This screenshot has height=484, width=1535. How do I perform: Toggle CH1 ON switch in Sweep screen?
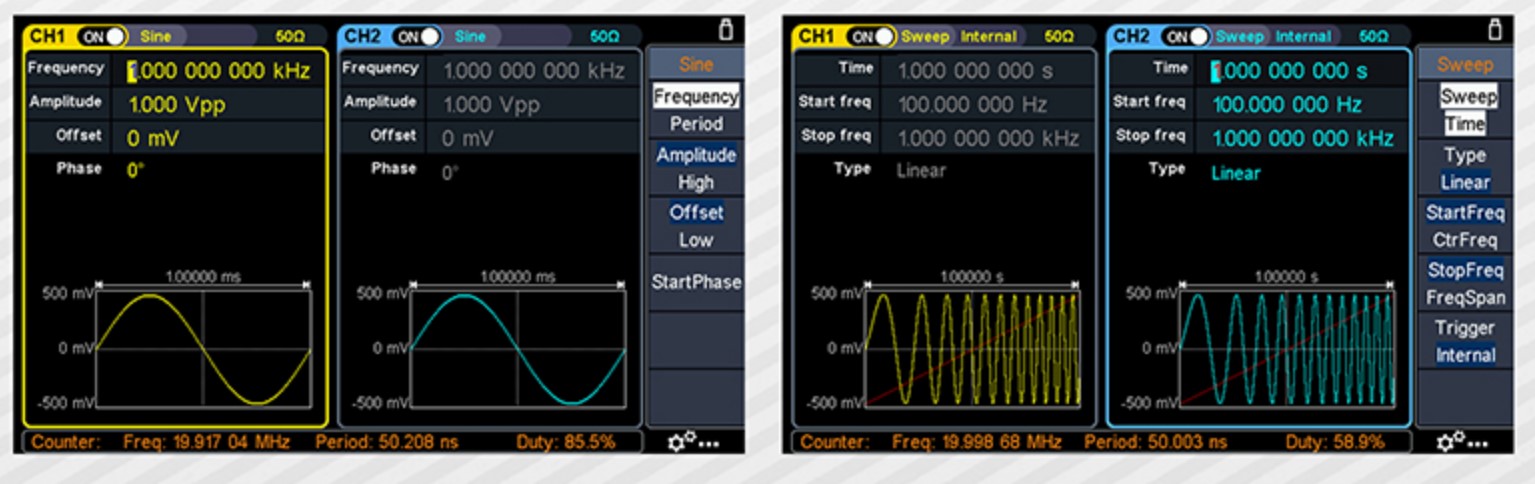coord(872,36)
